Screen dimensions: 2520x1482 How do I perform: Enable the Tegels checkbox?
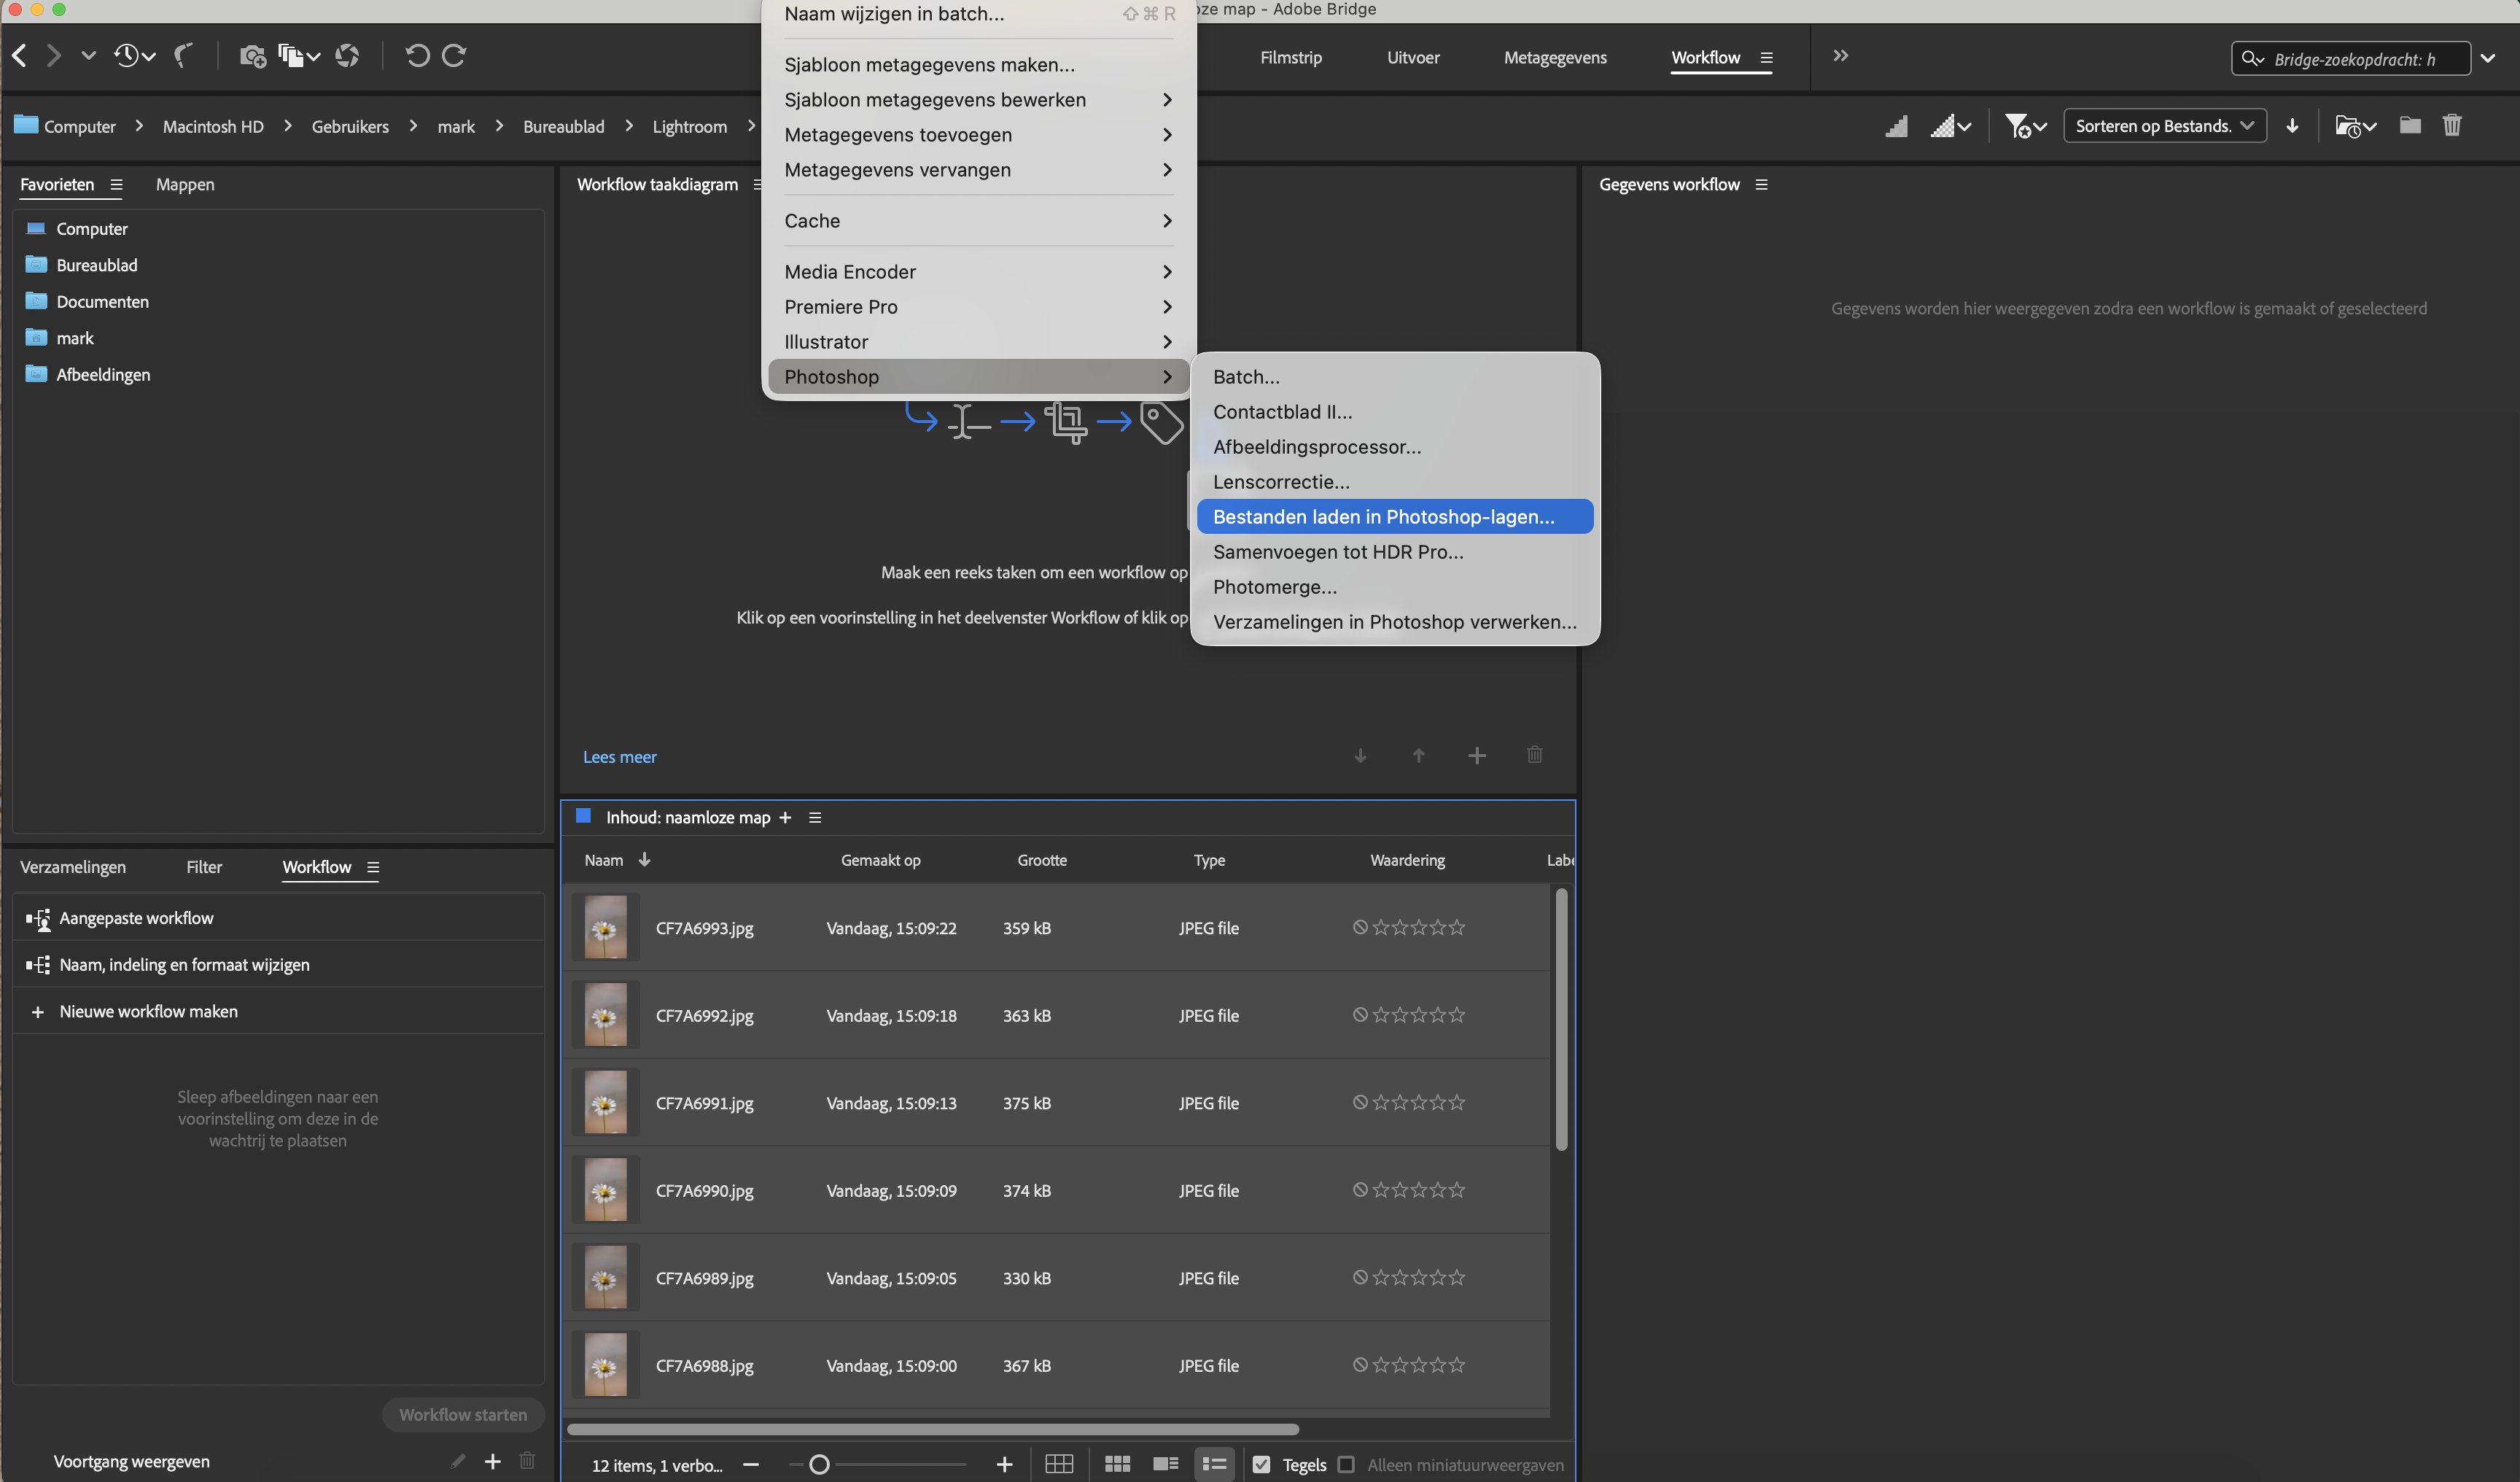coord(1261,1465)
